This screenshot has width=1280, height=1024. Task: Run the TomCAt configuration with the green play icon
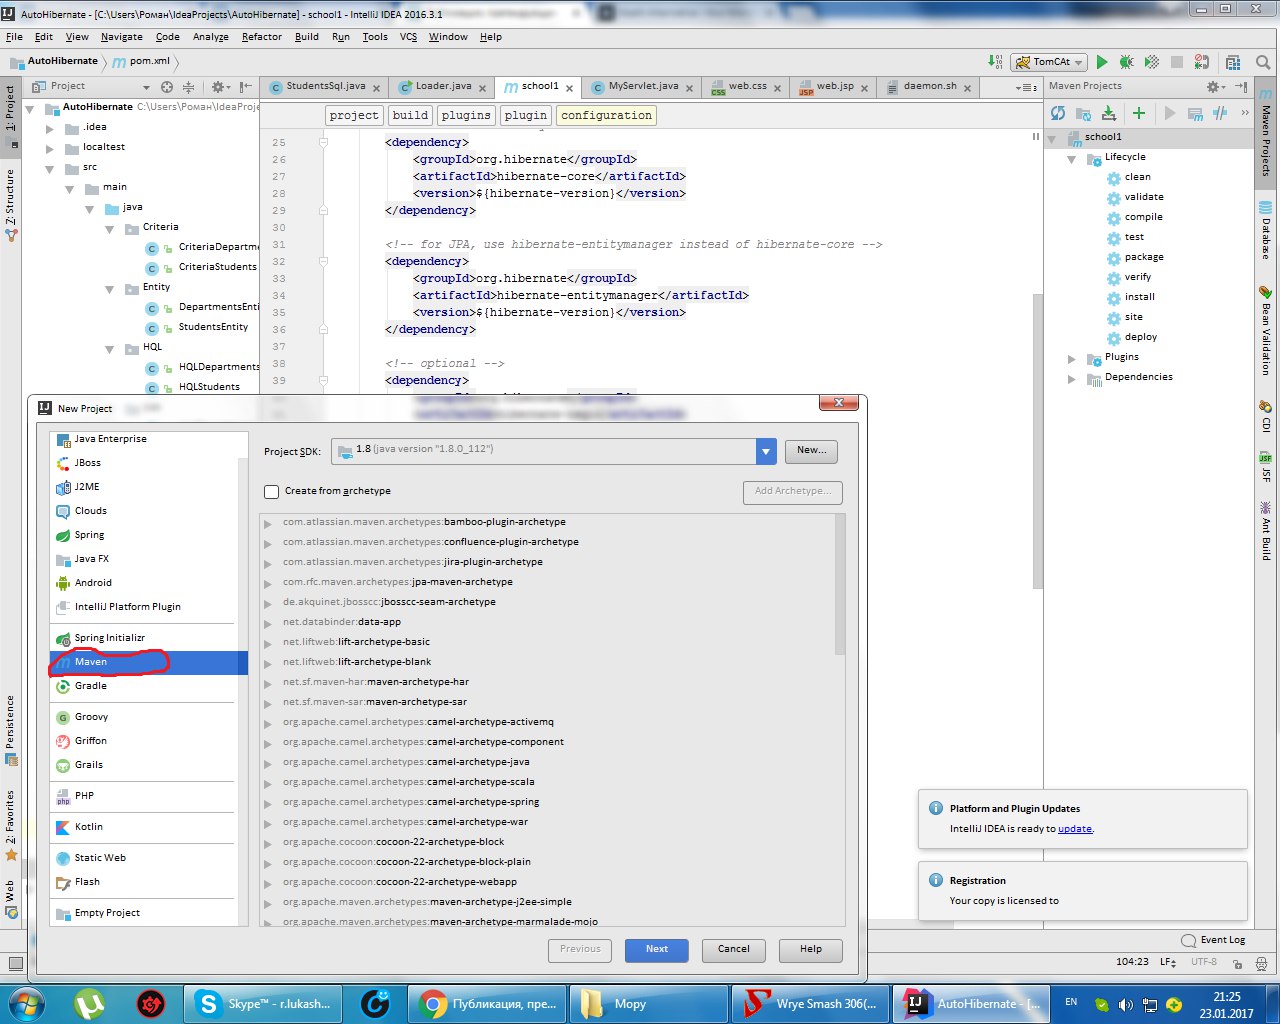point(1102,62)
